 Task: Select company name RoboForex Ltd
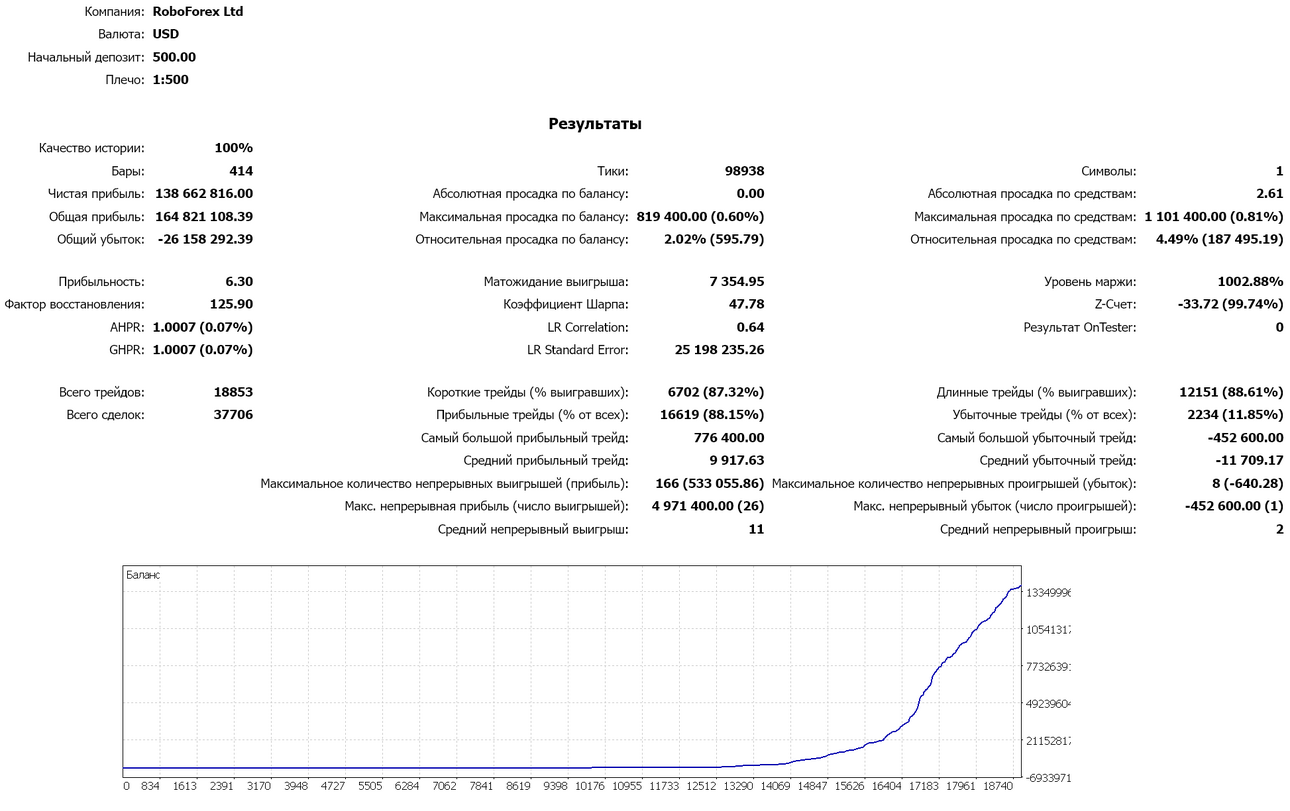(198, 12)
